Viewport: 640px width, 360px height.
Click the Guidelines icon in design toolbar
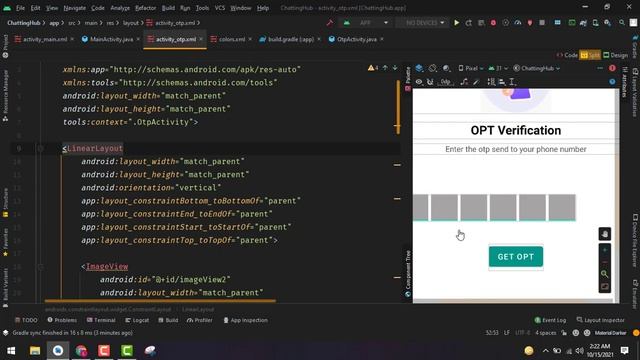point(512,82)
